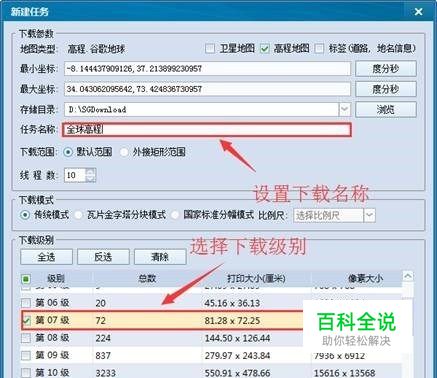Choose 国家标准分幅模式 radio option
Image resolution: width=437 pixels, height=378 pixels.
coord(175,215)
